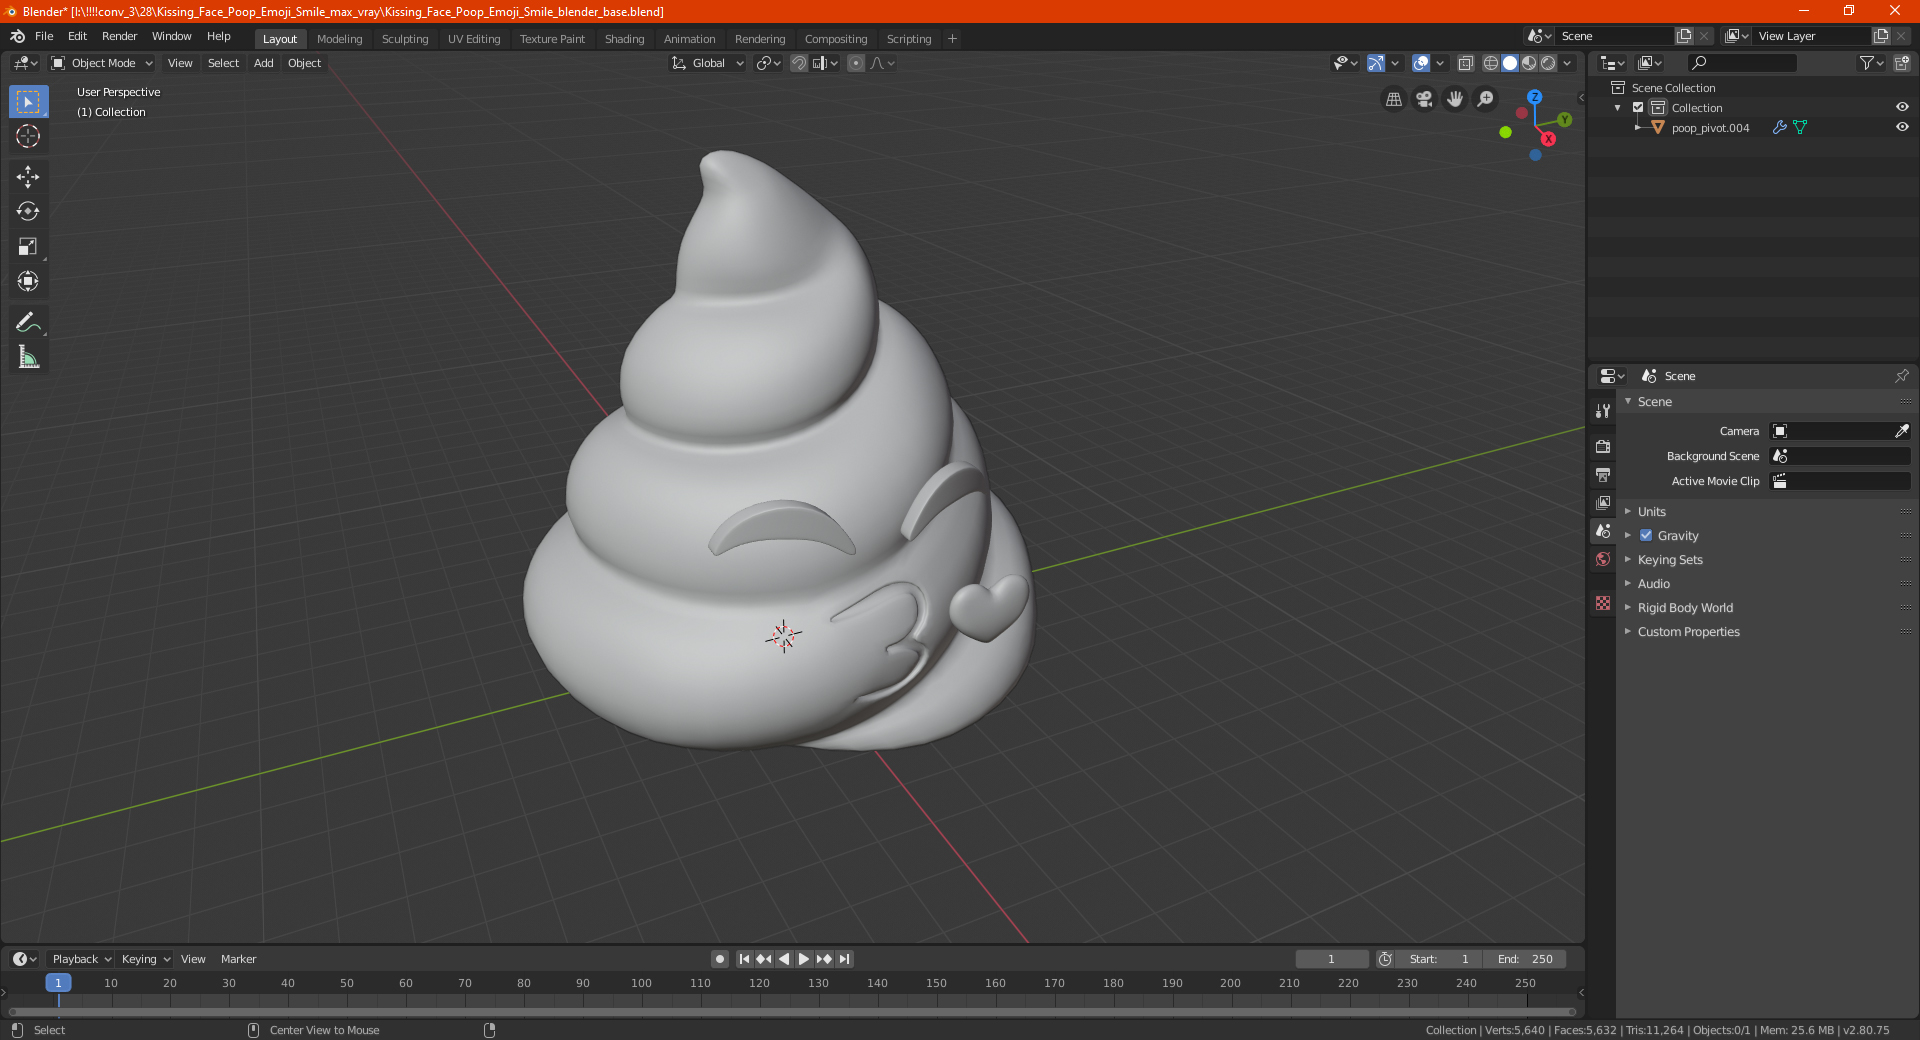Open the World properties tab

point(1603,559)
